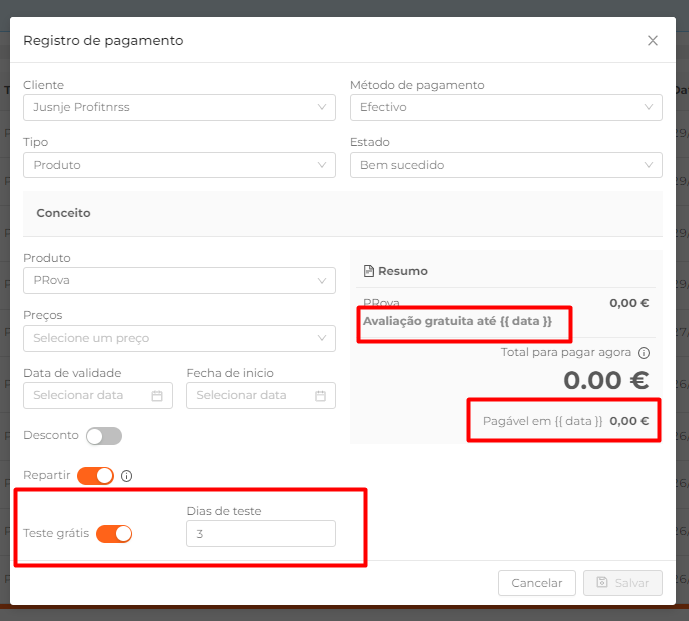
Task: Click the Resumo document icon
Action: point(369,271)
